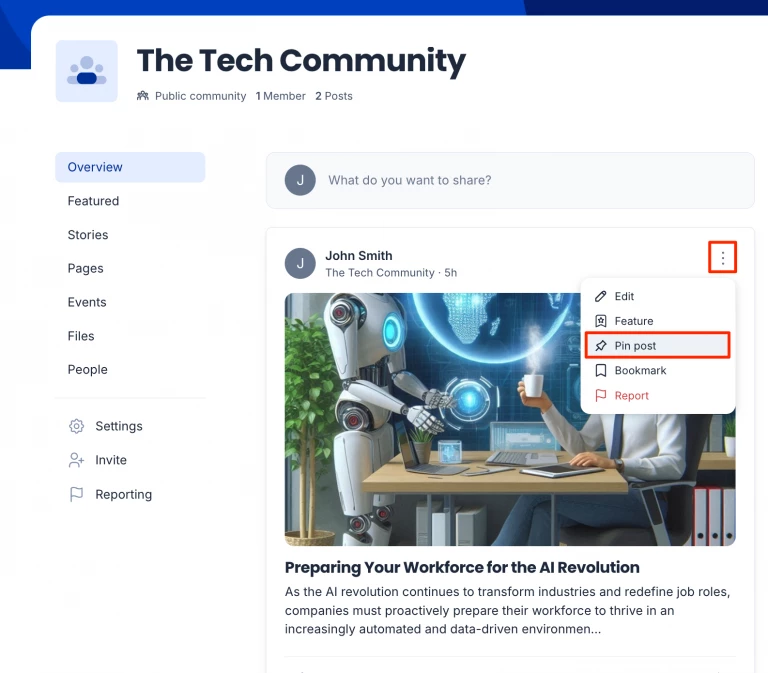
Task: Click the Public community people icon
Action: click(143, 96)
